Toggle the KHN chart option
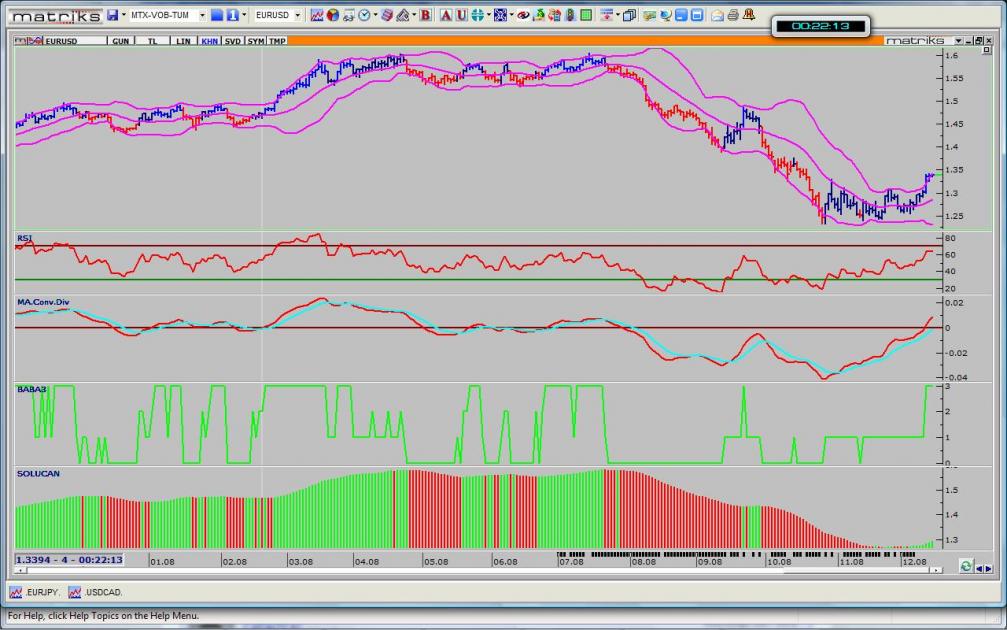The height and width of the screenshot is (630, 1007). 209,41
